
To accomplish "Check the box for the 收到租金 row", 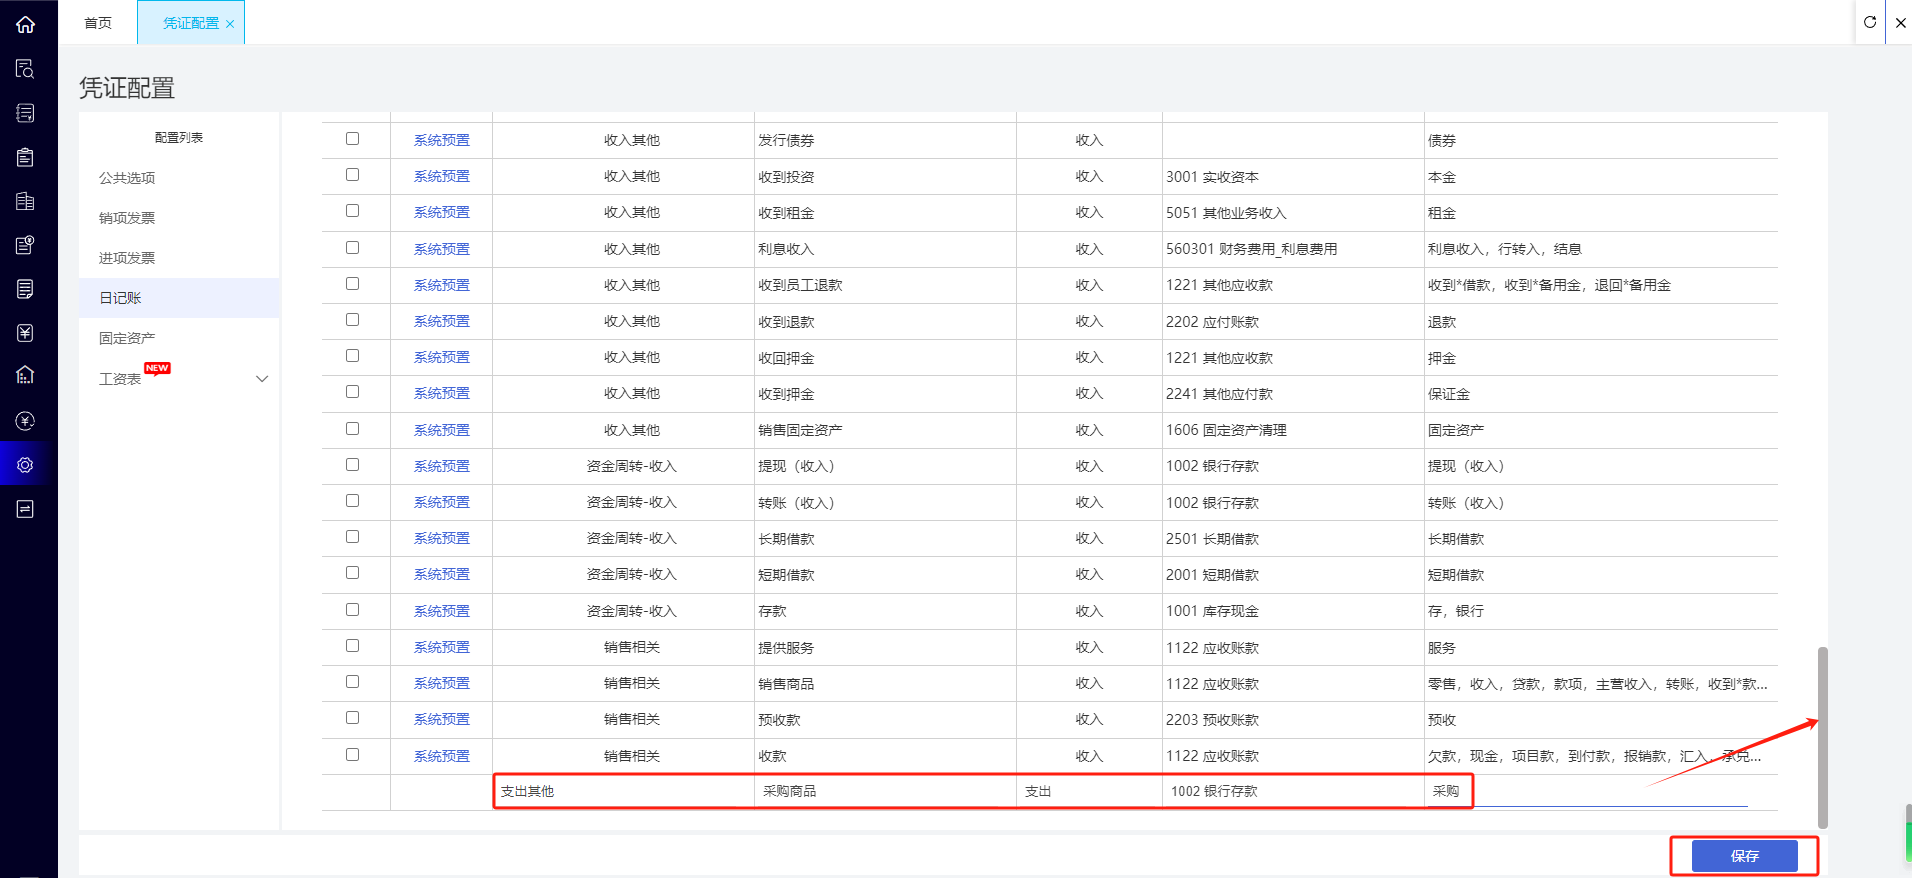I will pyautogui.click(x=352, y=211).
